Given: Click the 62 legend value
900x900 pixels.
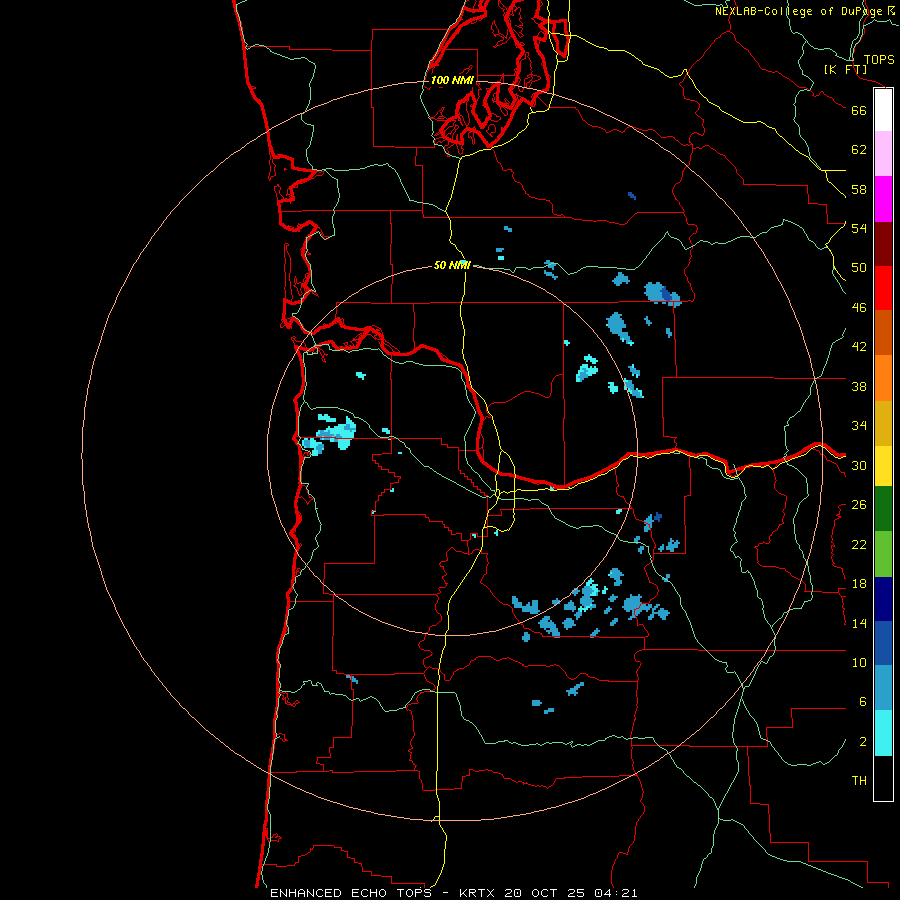Looking at the screenshot, I should [x=859, y=150].
